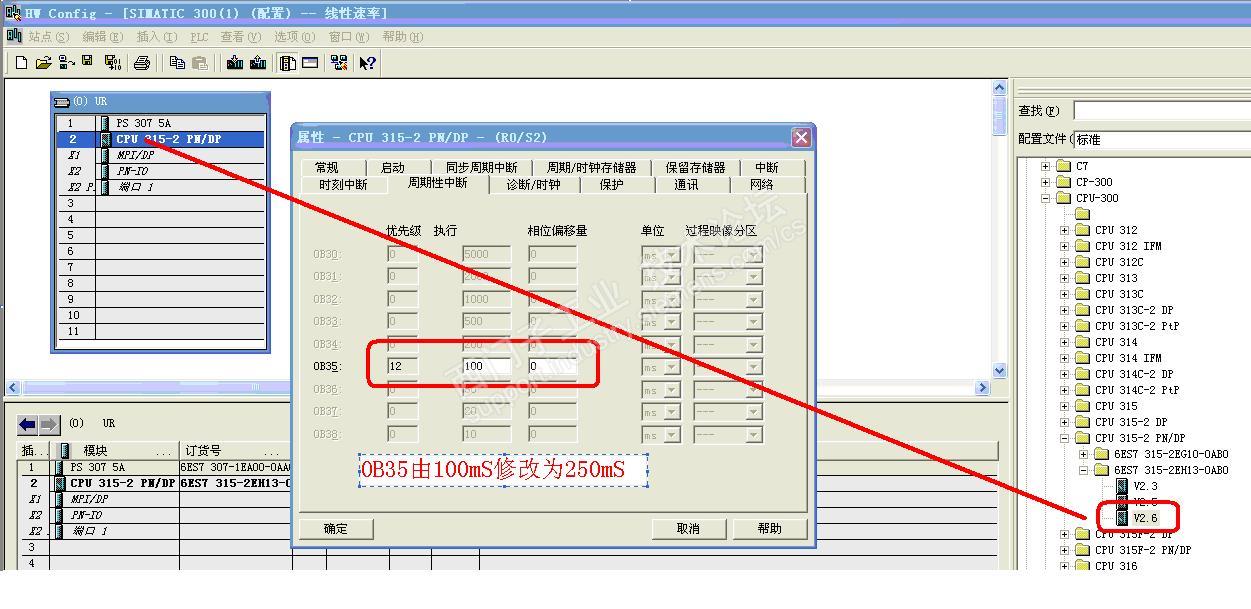Click the 帮助 button in dialog

[769, 528]
